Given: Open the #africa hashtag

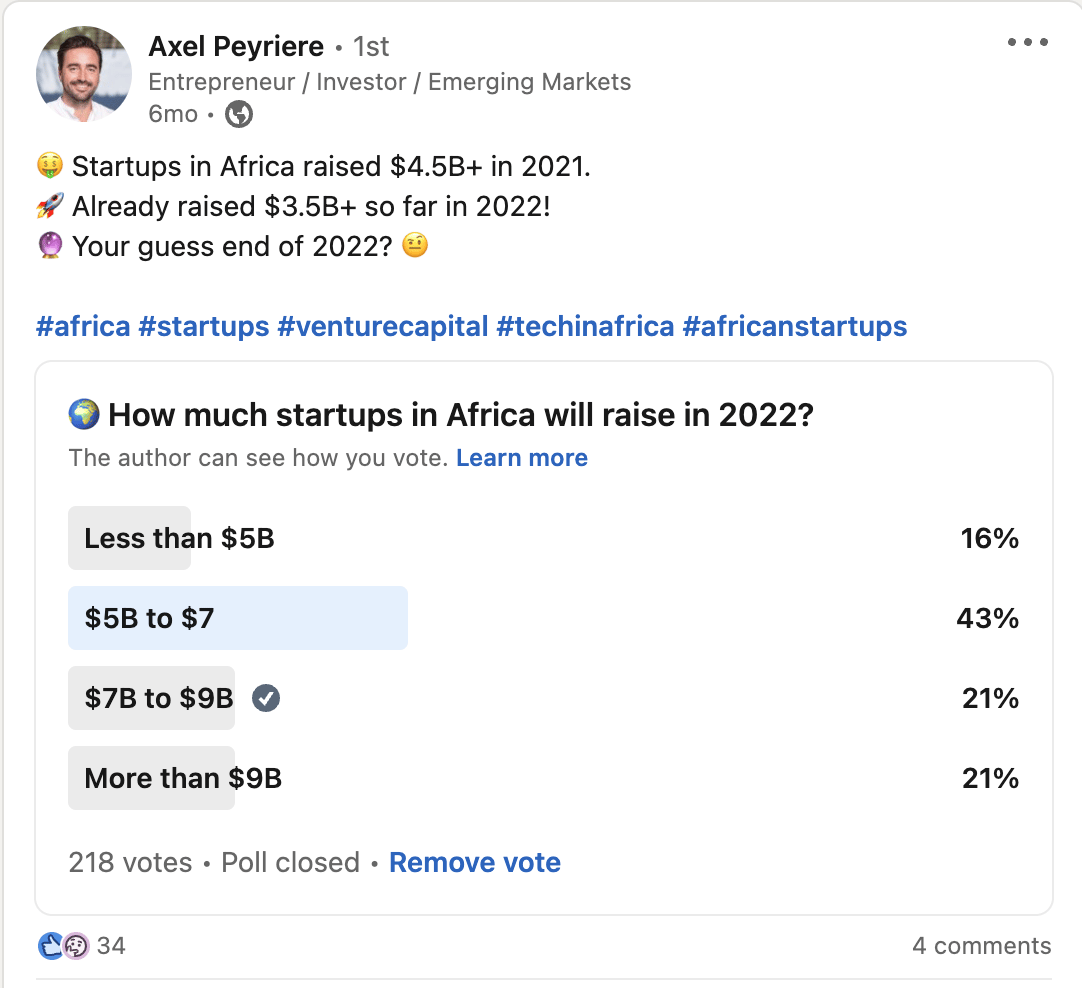Looking at the screenshot, I should (x=83, y=326).
